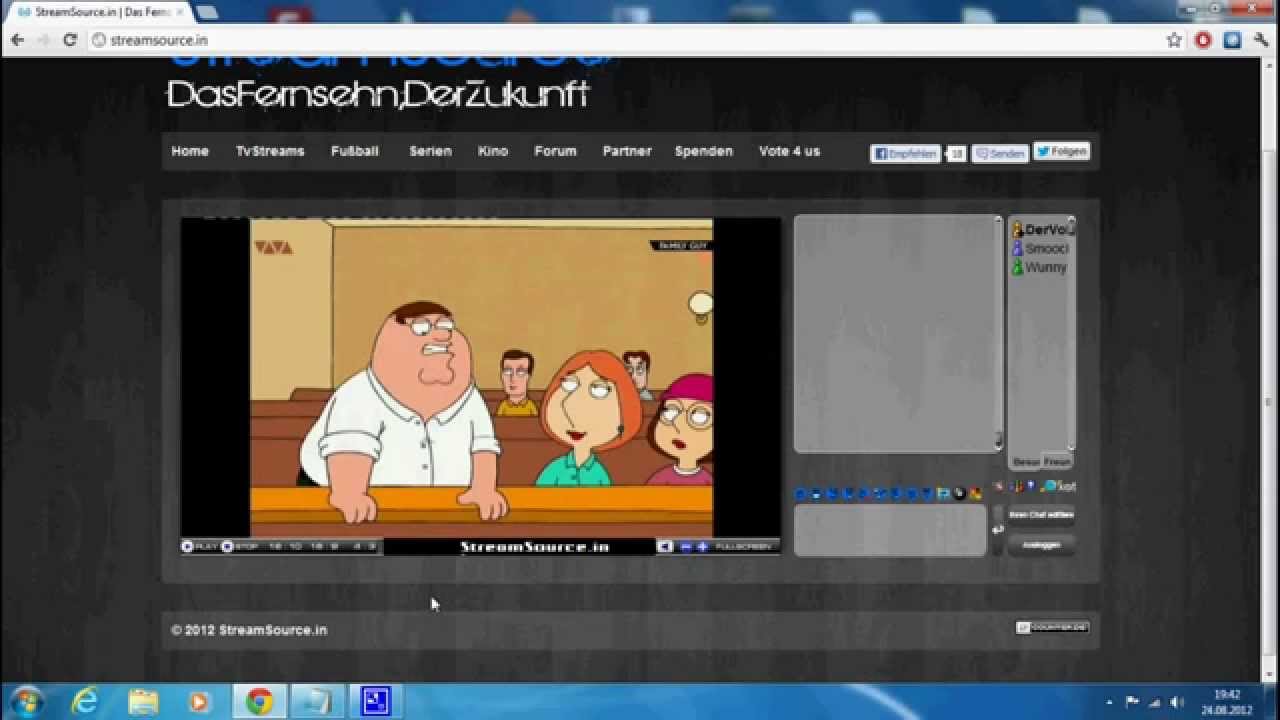The image size is (1280, 720).
Task: Click the blue recorder taskbar icon
Action: [376, 702]
